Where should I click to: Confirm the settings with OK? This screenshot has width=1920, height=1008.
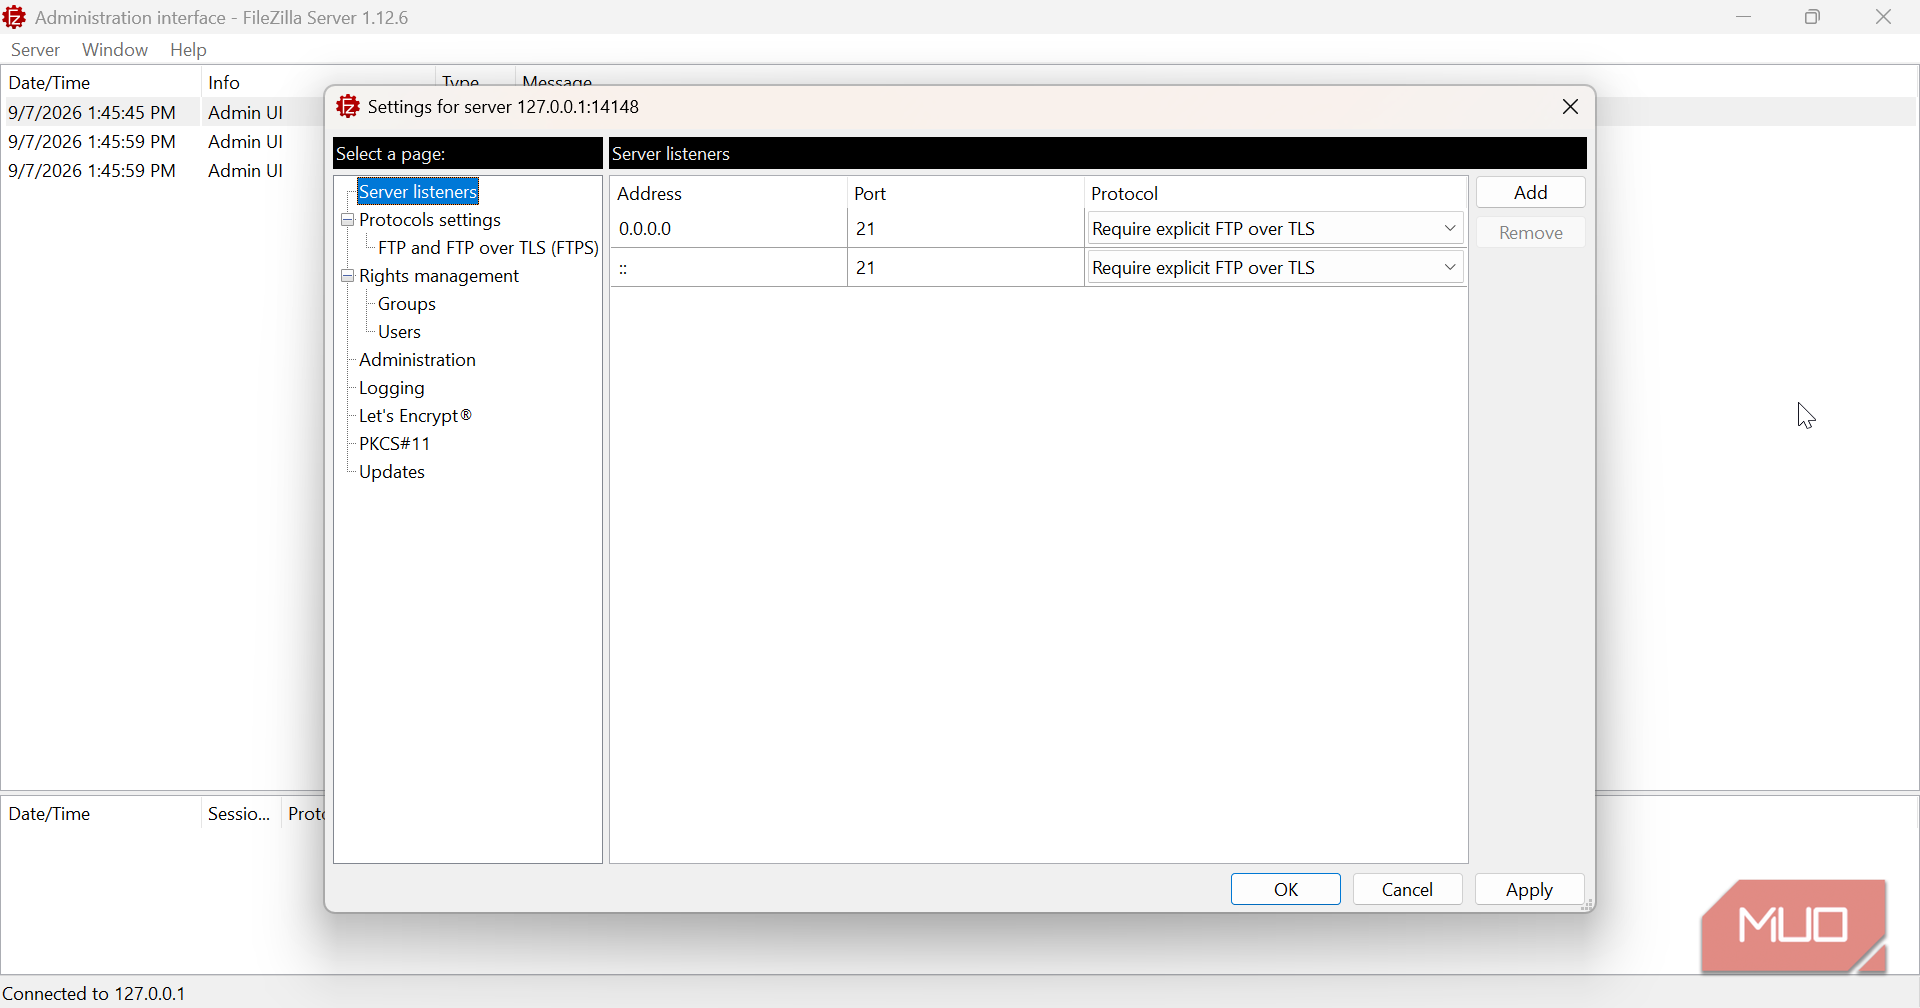(1285, 890)
